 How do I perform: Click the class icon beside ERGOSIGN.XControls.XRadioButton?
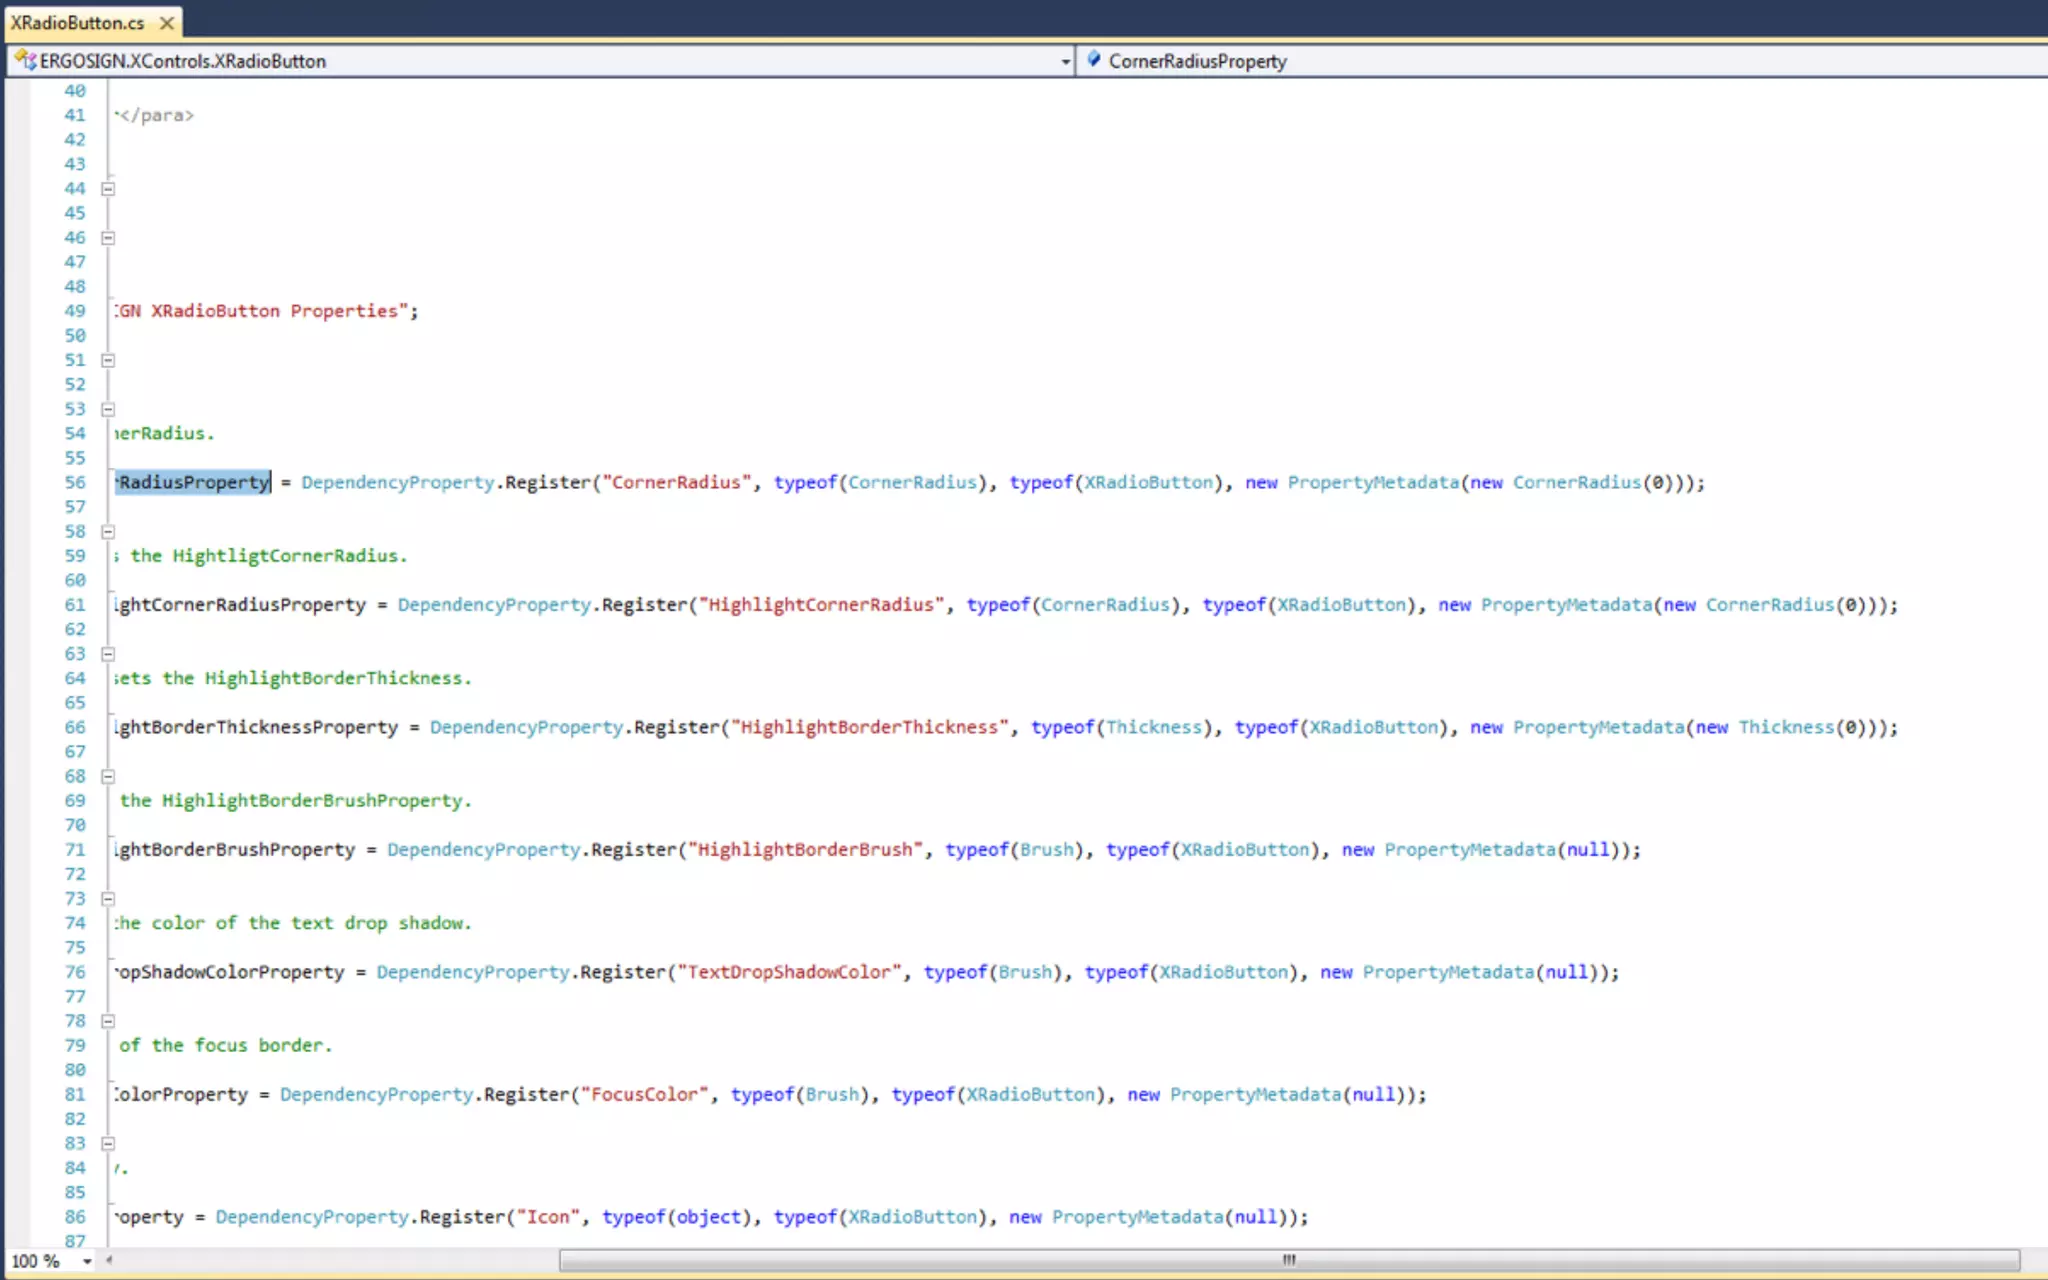point(25,60)
